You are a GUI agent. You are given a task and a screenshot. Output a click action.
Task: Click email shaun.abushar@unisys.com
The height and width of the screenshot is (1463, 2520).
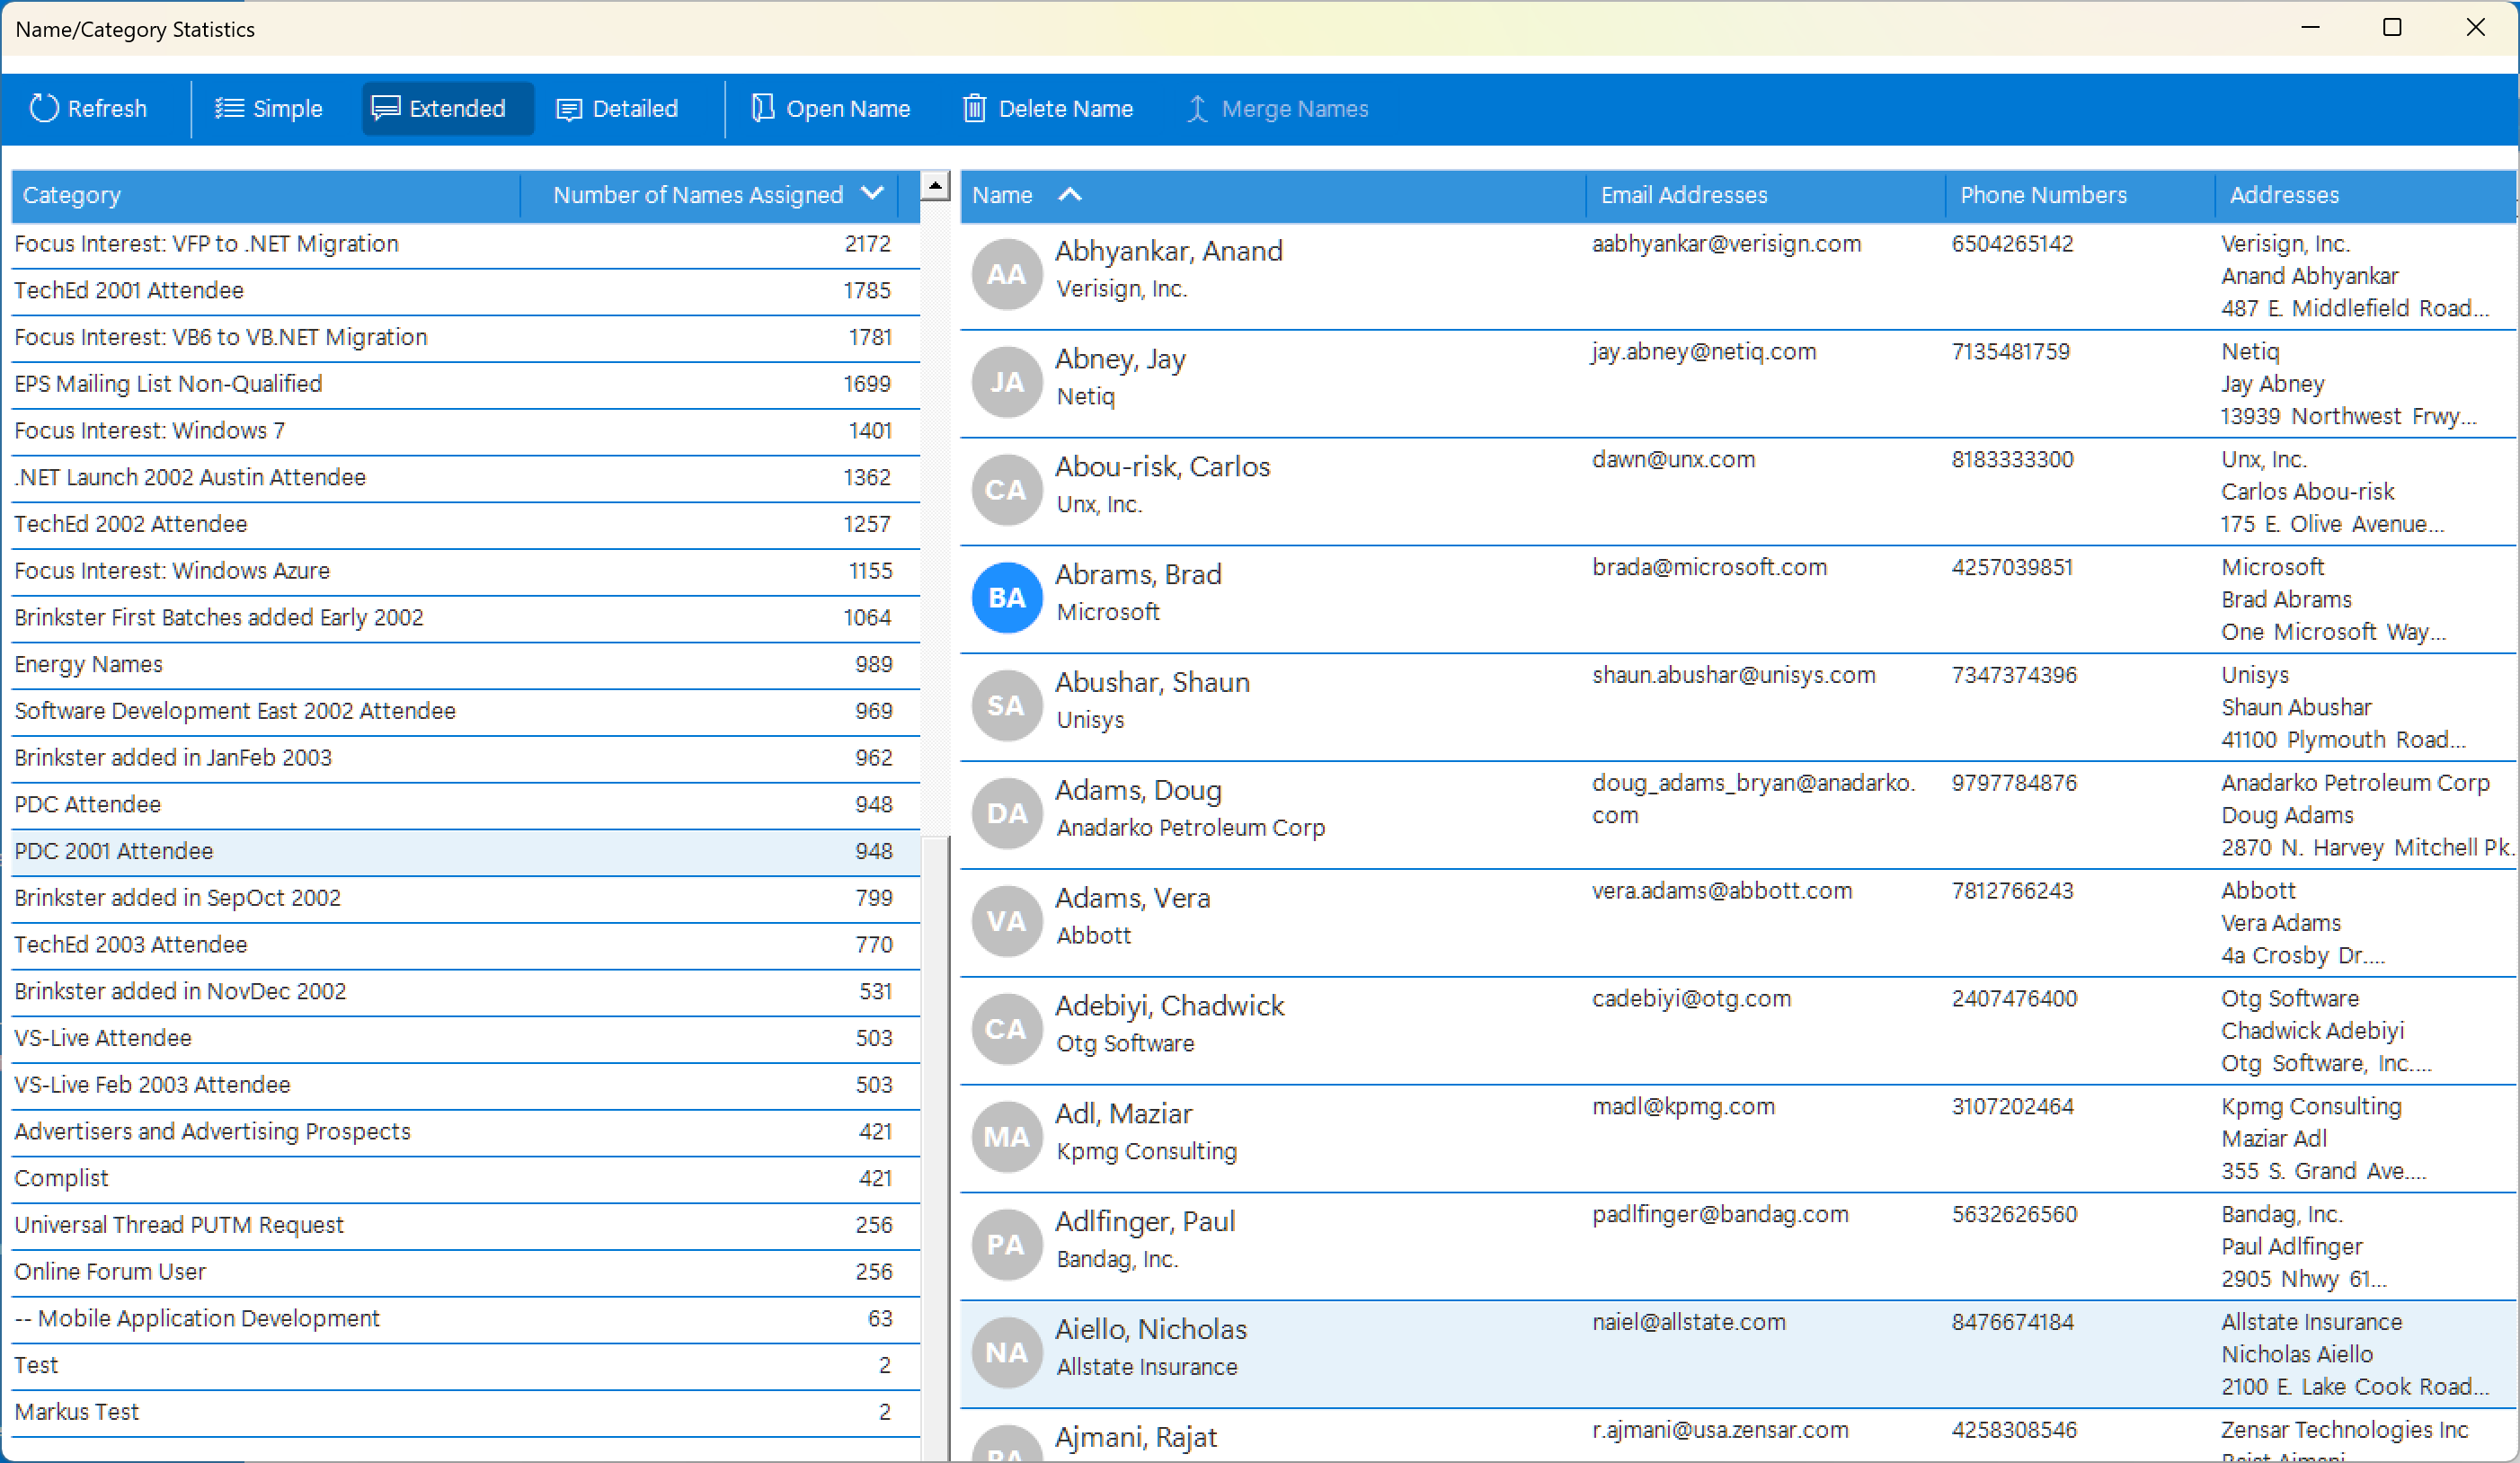coord(1734,676)
